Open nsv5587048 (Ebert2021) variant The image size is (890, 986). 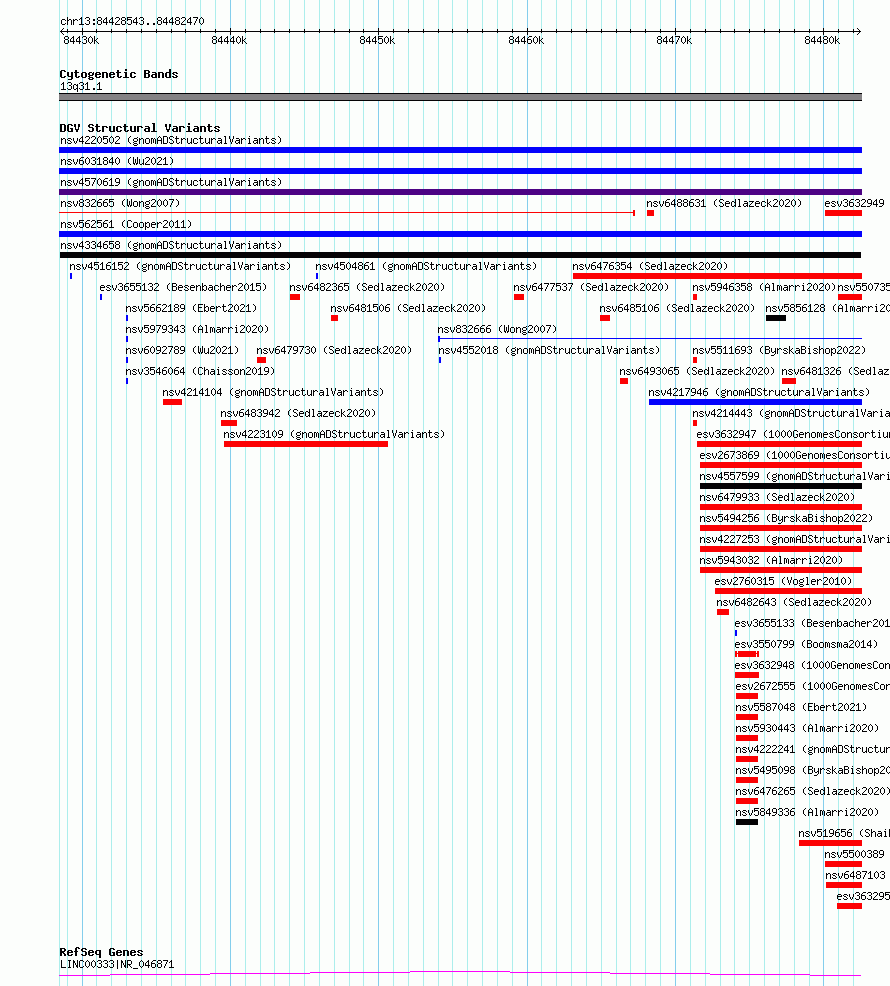point(801,707)
